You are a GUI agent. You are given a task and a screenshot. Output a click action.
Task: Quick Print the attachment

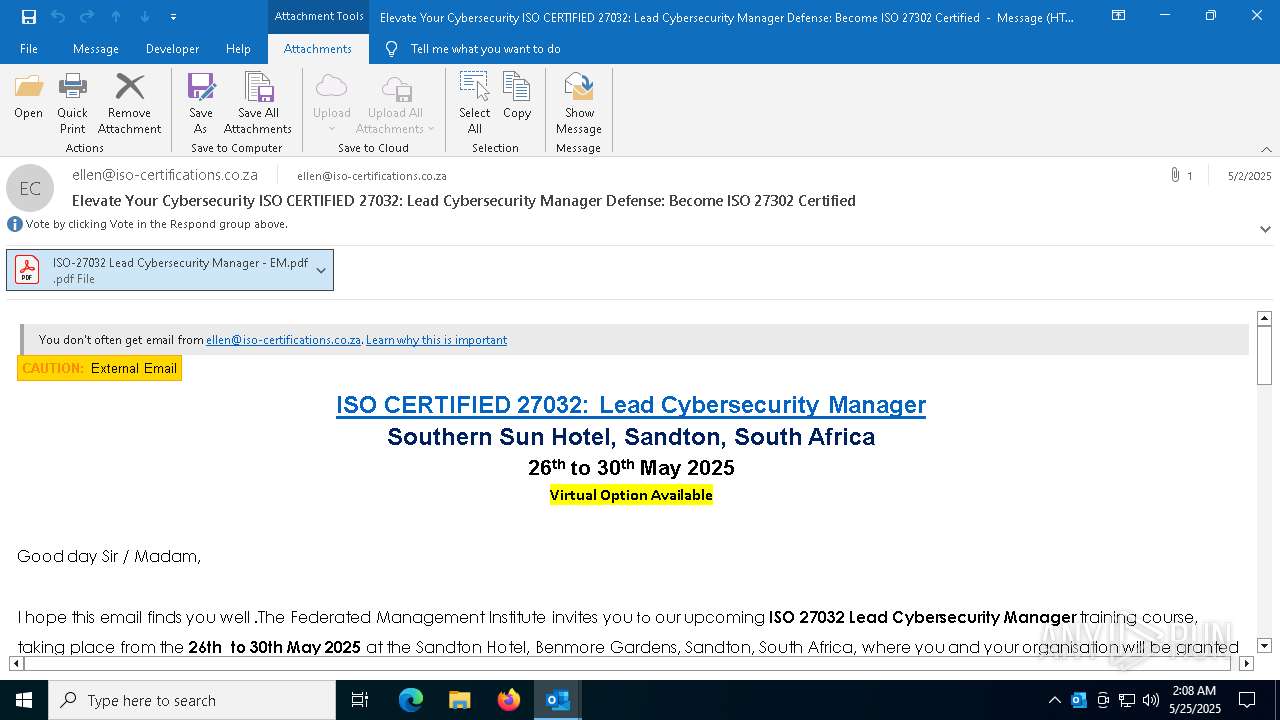coord(72,103)
